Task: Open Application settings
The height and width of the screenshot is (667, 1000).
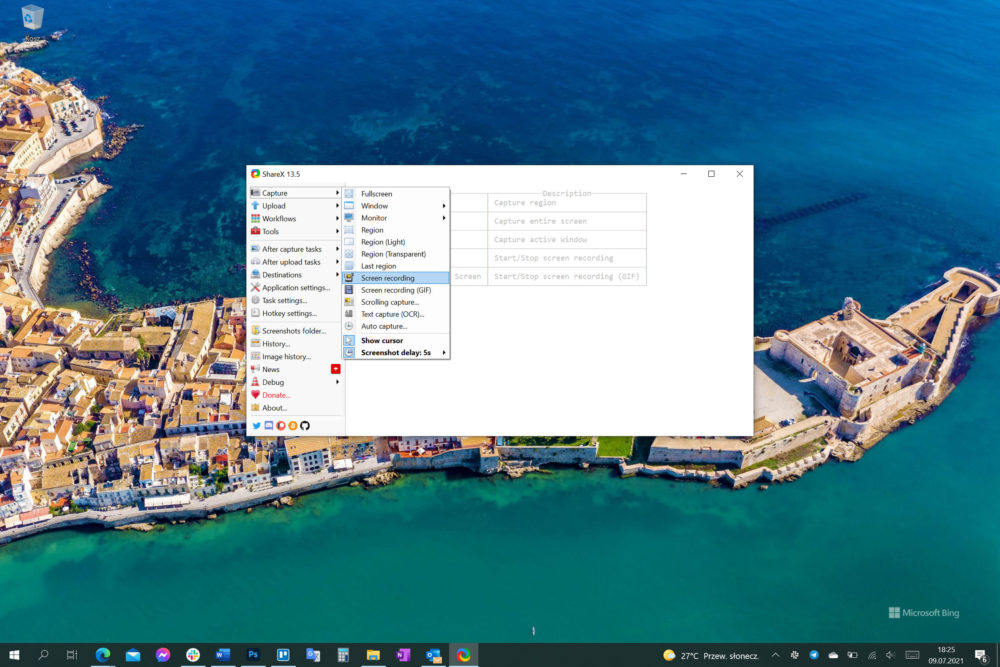Action: coord(295,288)
